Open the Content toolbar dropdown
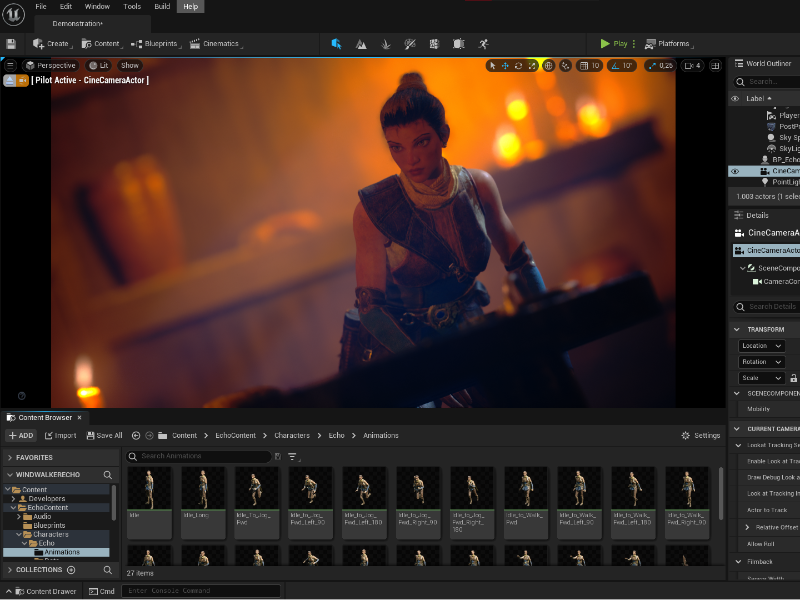800x600 pixels. pyautogui.click(x=102, y=44)
